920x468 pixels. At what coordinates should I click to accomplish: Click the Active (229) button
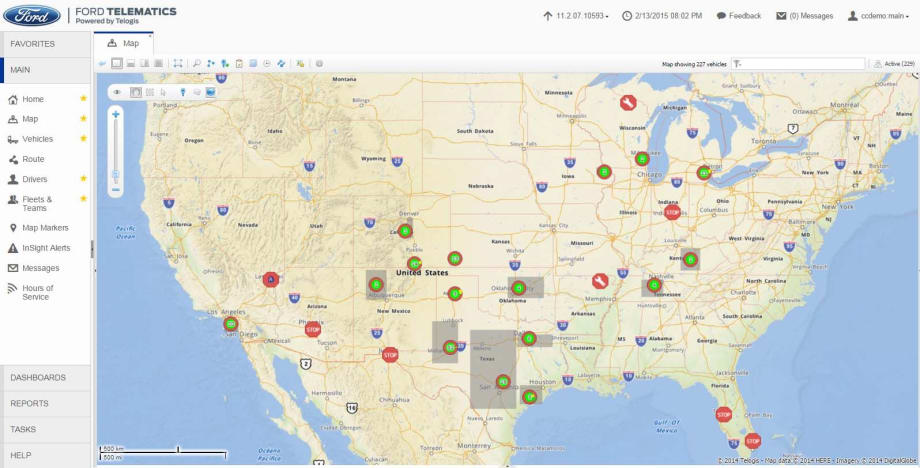pyautogui.click(x=894, y=64)
